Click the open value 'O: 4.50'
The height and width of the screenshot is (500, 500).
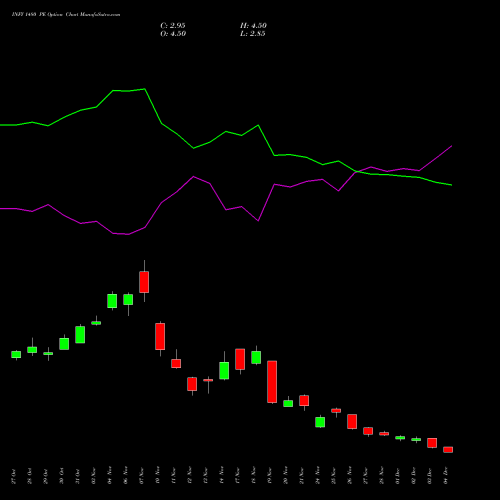click(173, 34)
